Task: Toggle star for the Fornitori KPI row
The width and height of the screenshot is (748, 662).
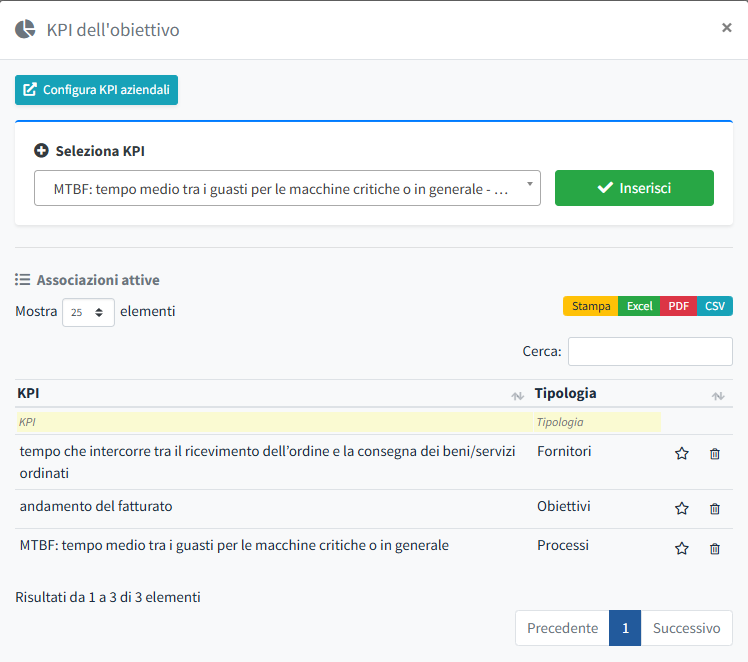Action: tap(682, 453)
